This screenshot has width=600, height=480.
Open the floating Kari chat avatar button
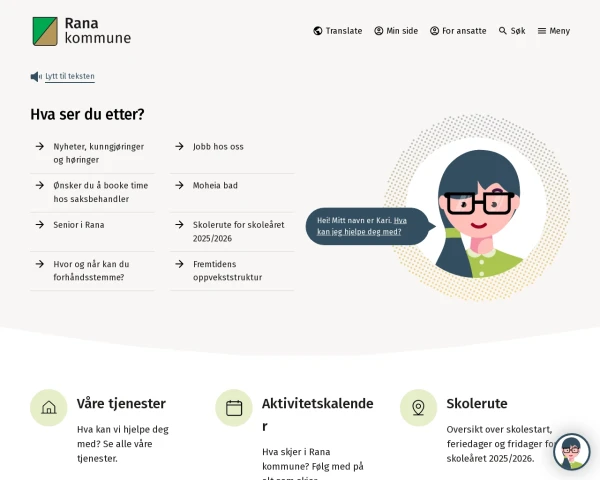tap(571, 452)
